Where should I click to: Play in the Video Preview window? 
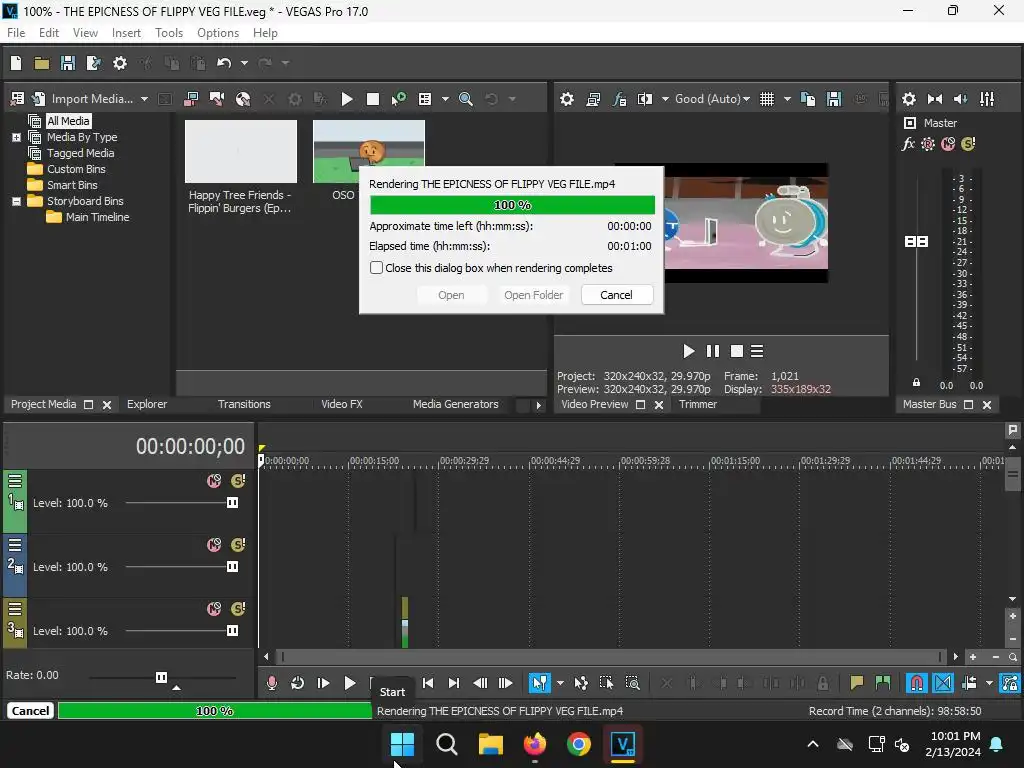(x=688, y=351)
